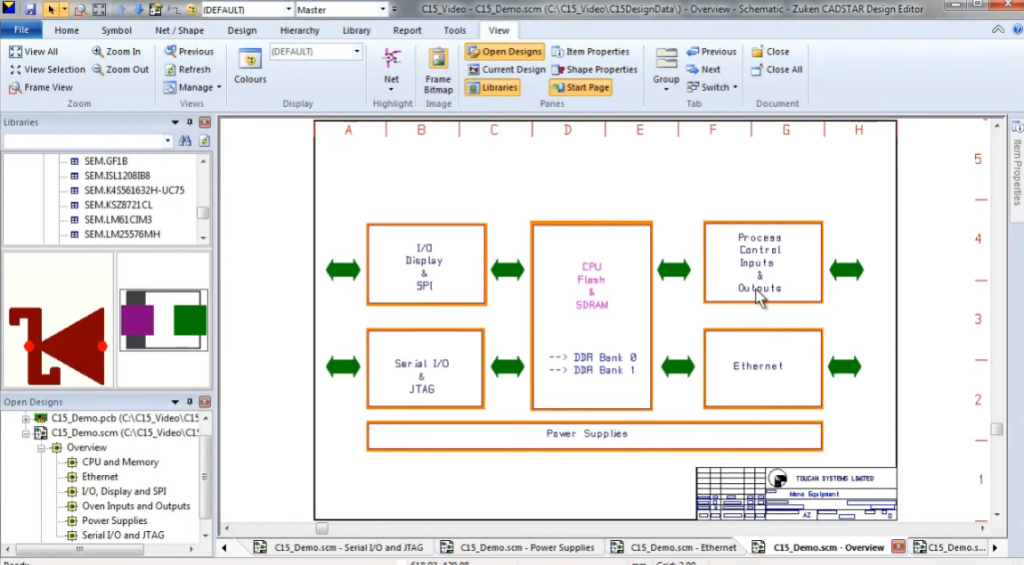Screen dimensions: 1024x565
Task: Click Close in the Document group
Action: (770, 51)
